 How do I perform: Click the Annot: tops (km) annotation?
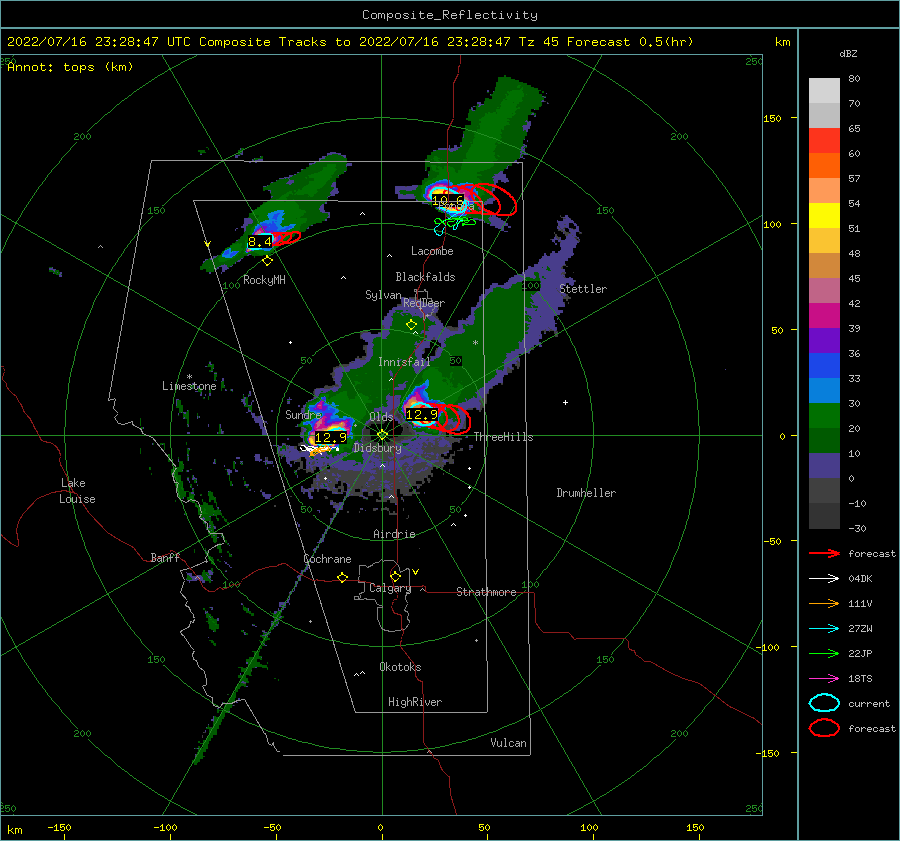[70, 67]
